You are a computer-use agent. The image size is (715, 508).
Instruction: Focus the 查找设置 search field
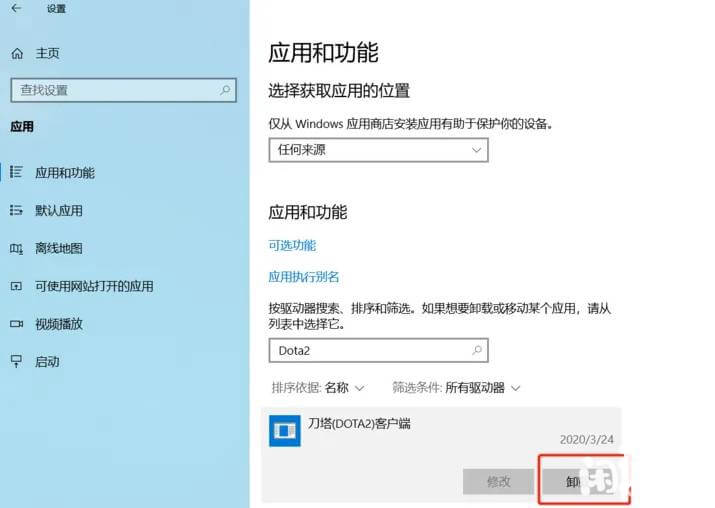(x=124, y=90)
